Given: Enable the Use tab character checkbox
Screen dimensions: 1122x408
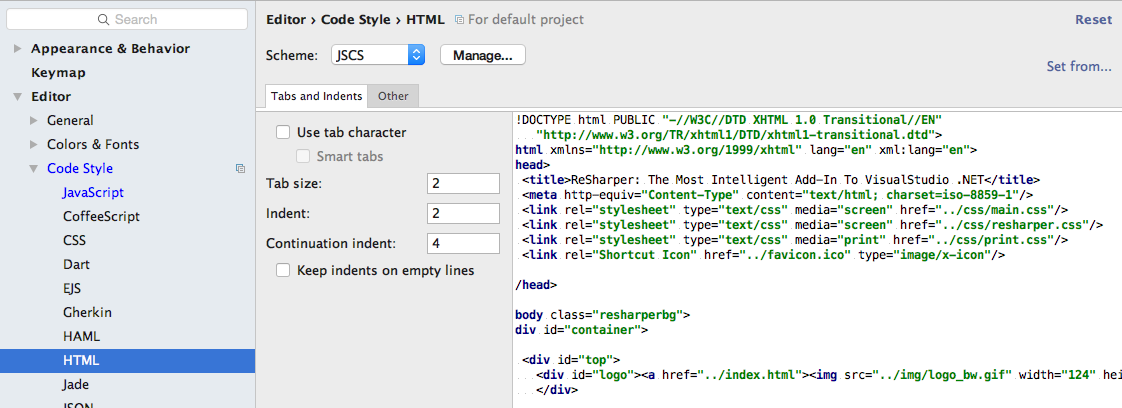Looking at the screenshot, I should coord(283,132).
